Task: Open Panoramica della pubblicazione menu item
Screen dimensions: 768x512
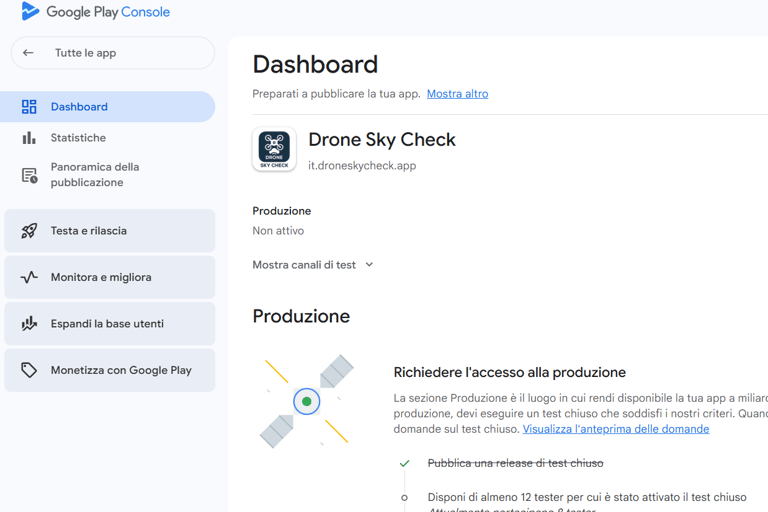Action: pyautogui.click(x=107, y=175)
